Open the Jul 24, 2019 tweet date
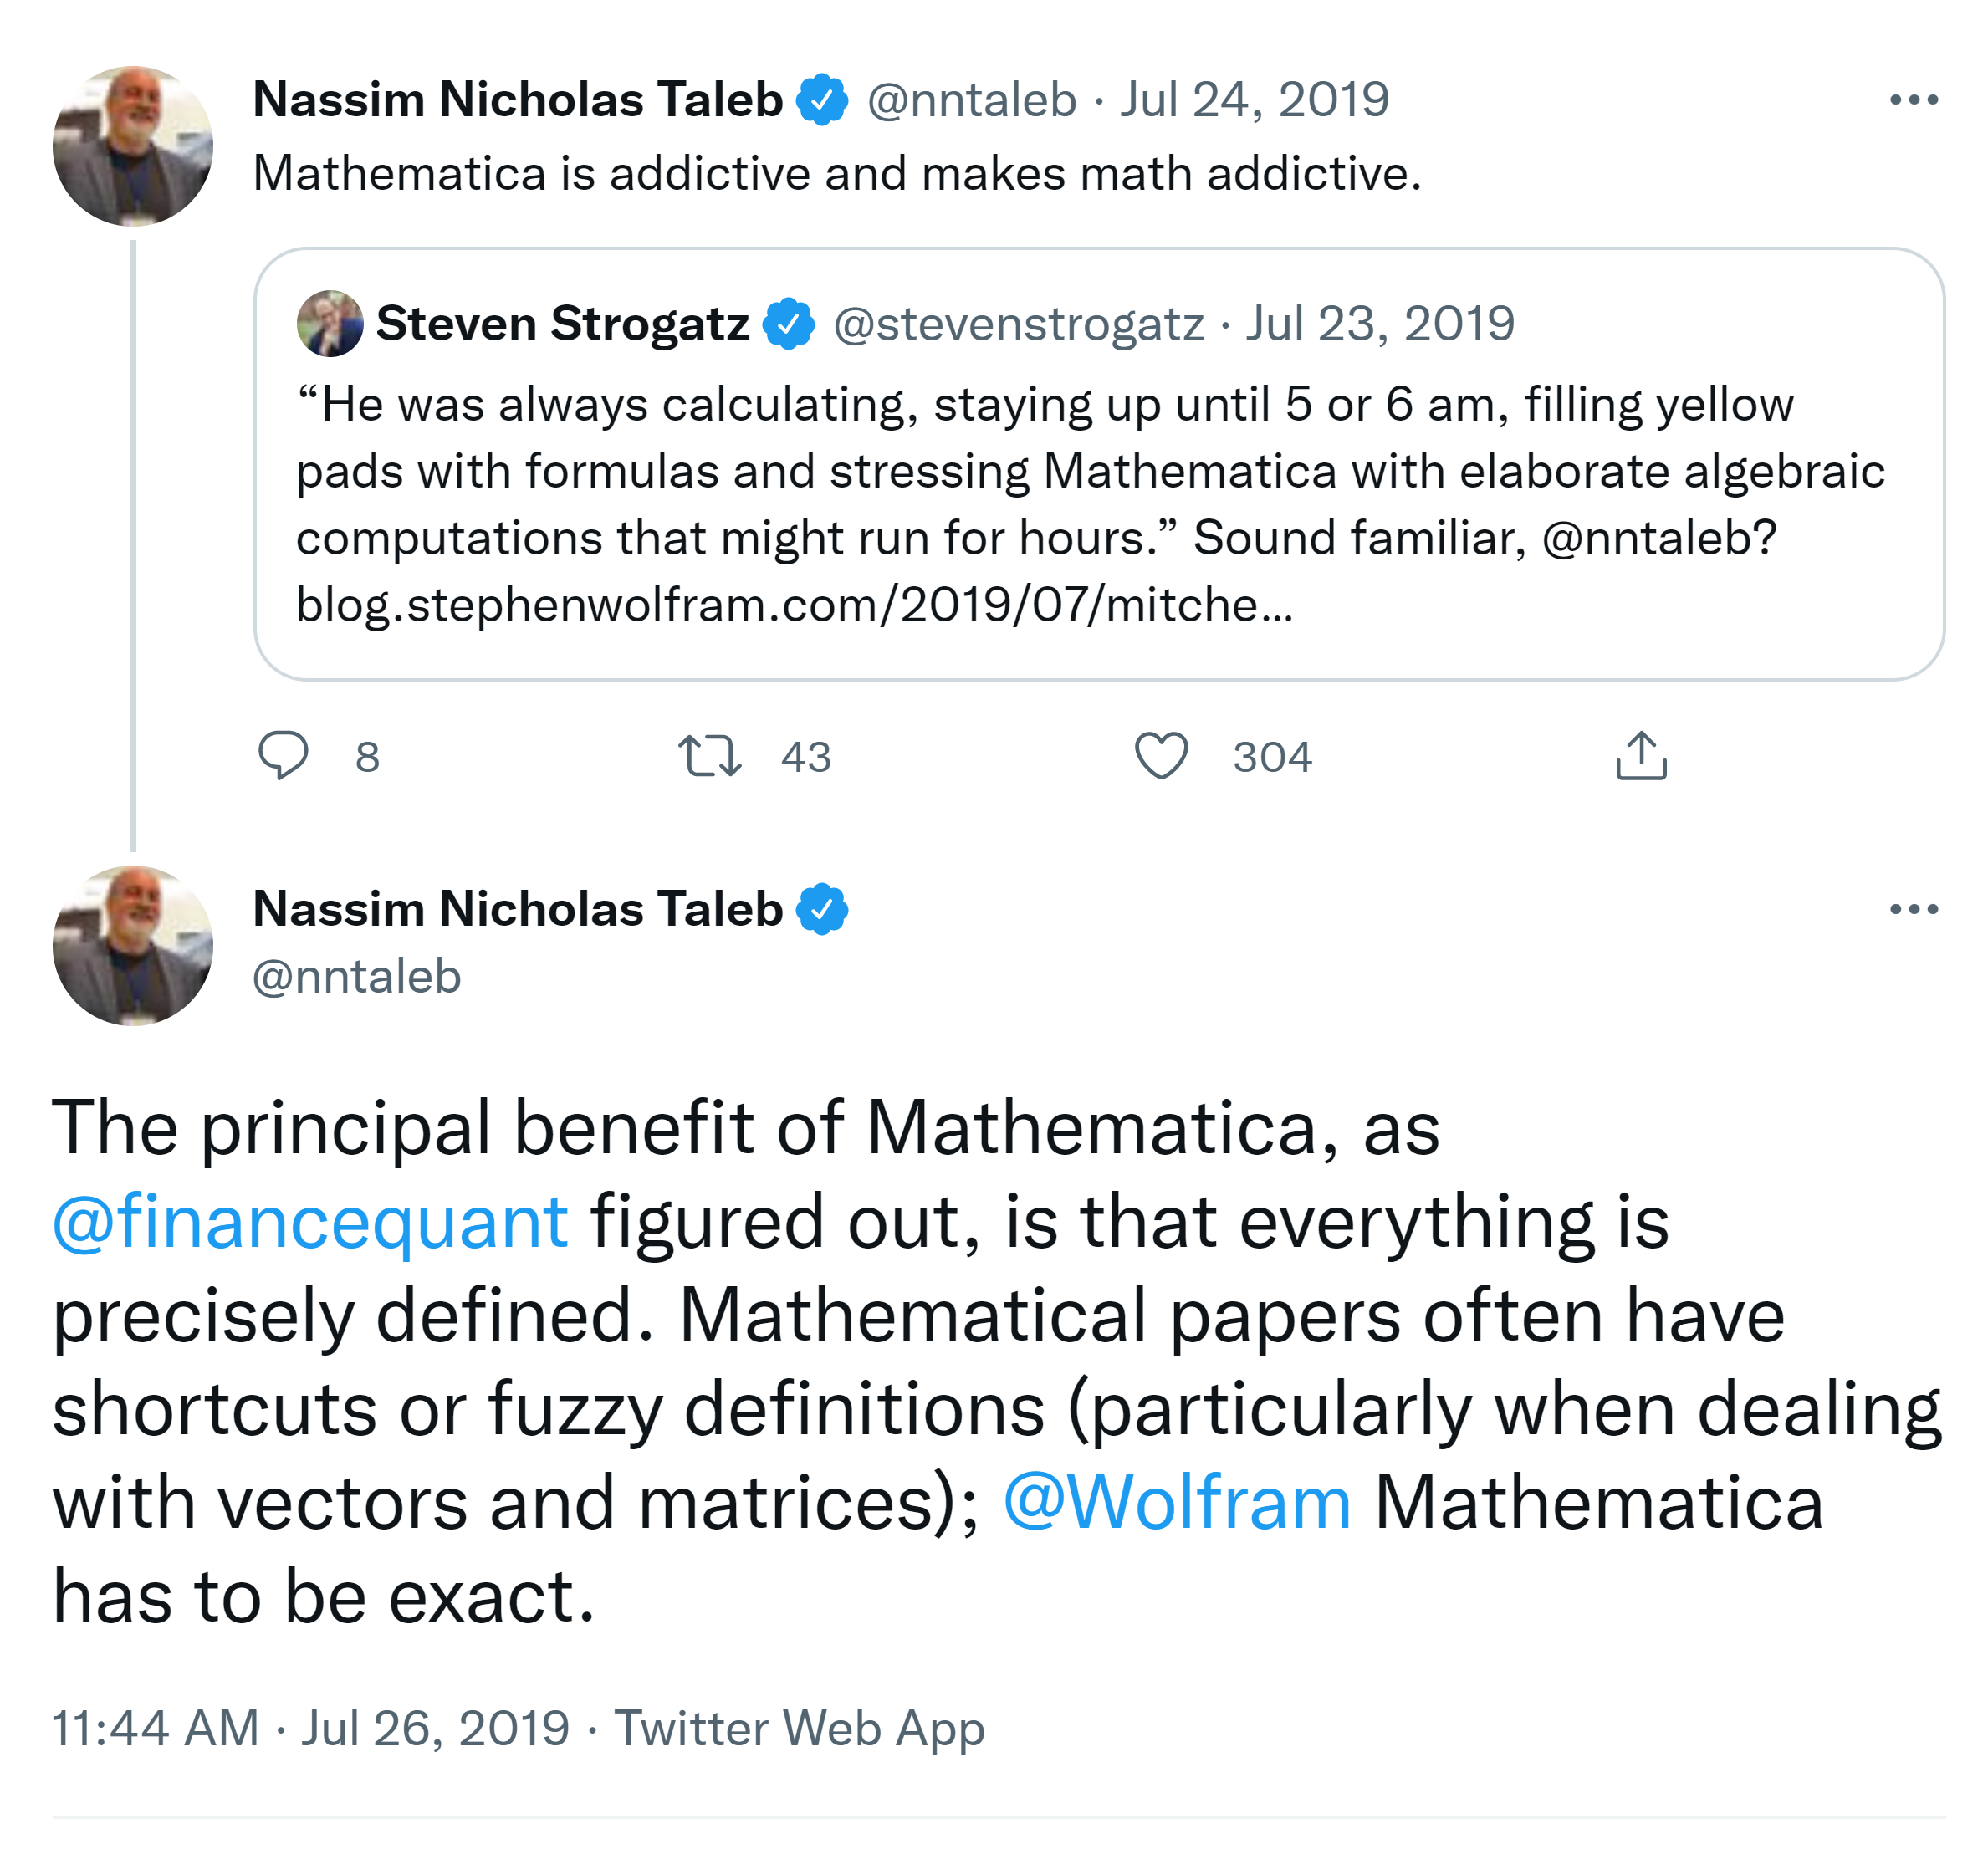Screen dimensions: 1988x1849 click(1254, 100)
